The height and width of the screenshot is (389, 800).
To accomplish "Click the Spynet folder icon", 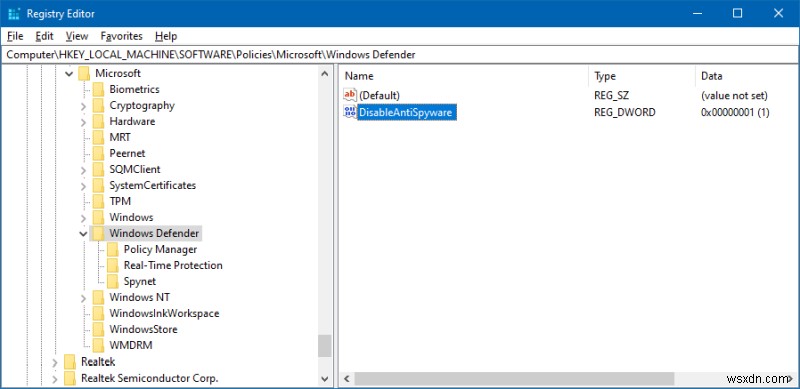I will (113, 281).
